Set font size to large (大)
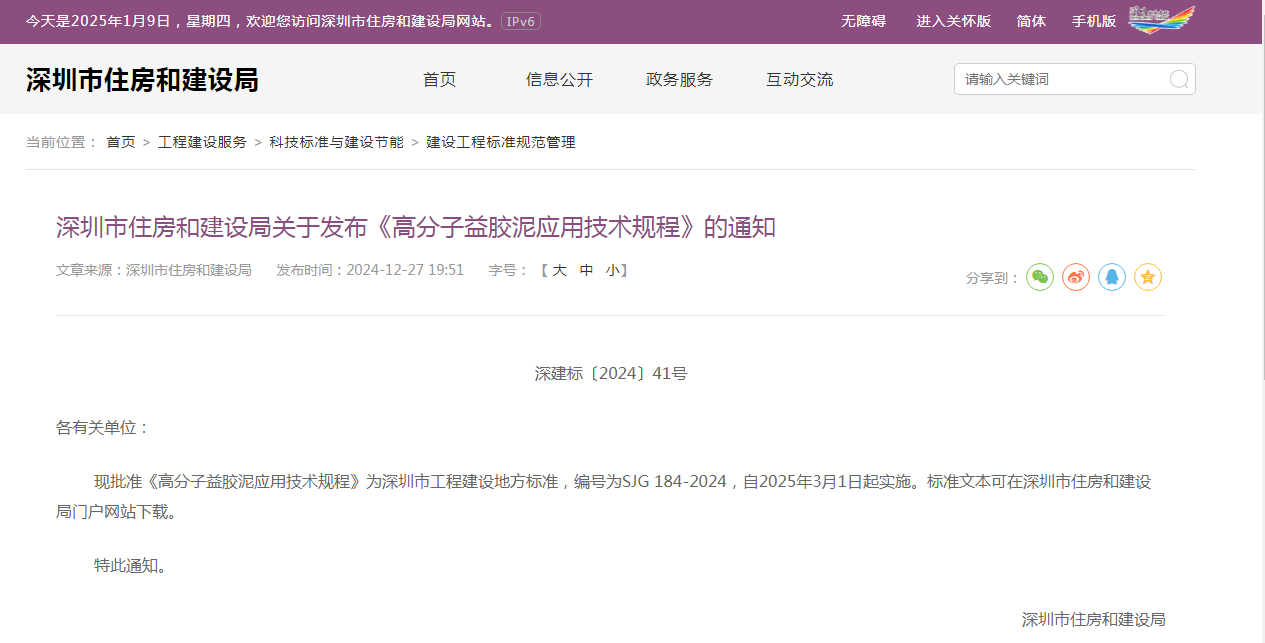Screen dimensions: 1265x643 (560, 270)
